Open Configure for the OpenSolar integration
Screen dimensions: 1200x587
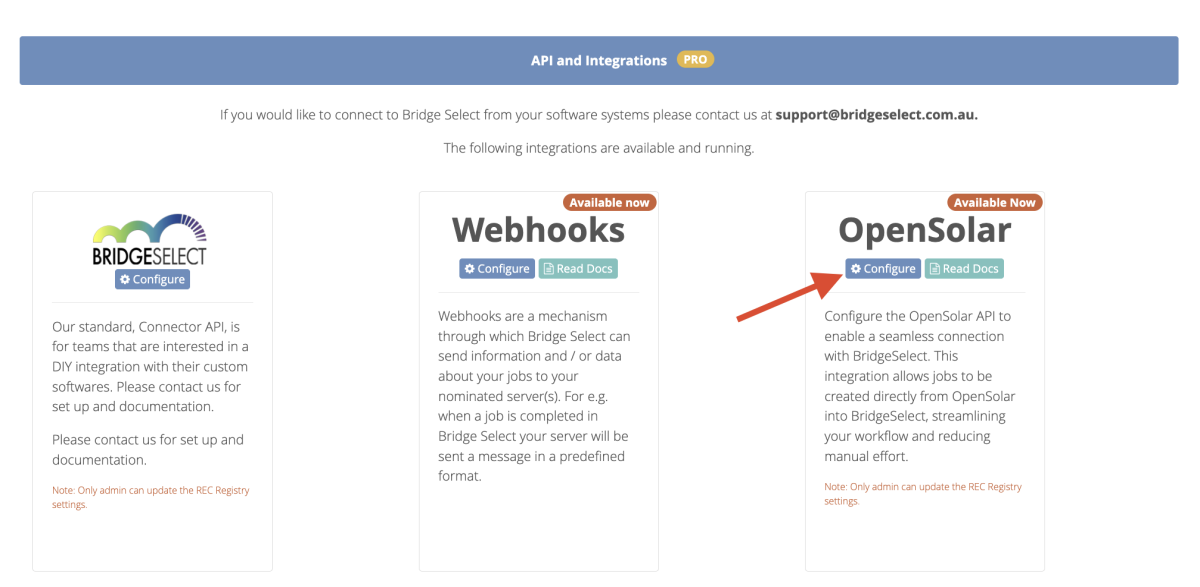[883, 269]
